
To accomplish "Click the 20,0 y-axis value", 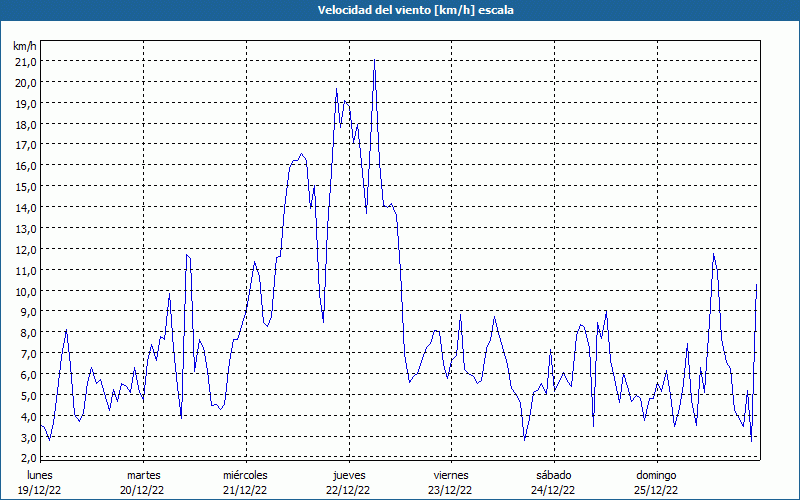I will click(x=26, y=83).
